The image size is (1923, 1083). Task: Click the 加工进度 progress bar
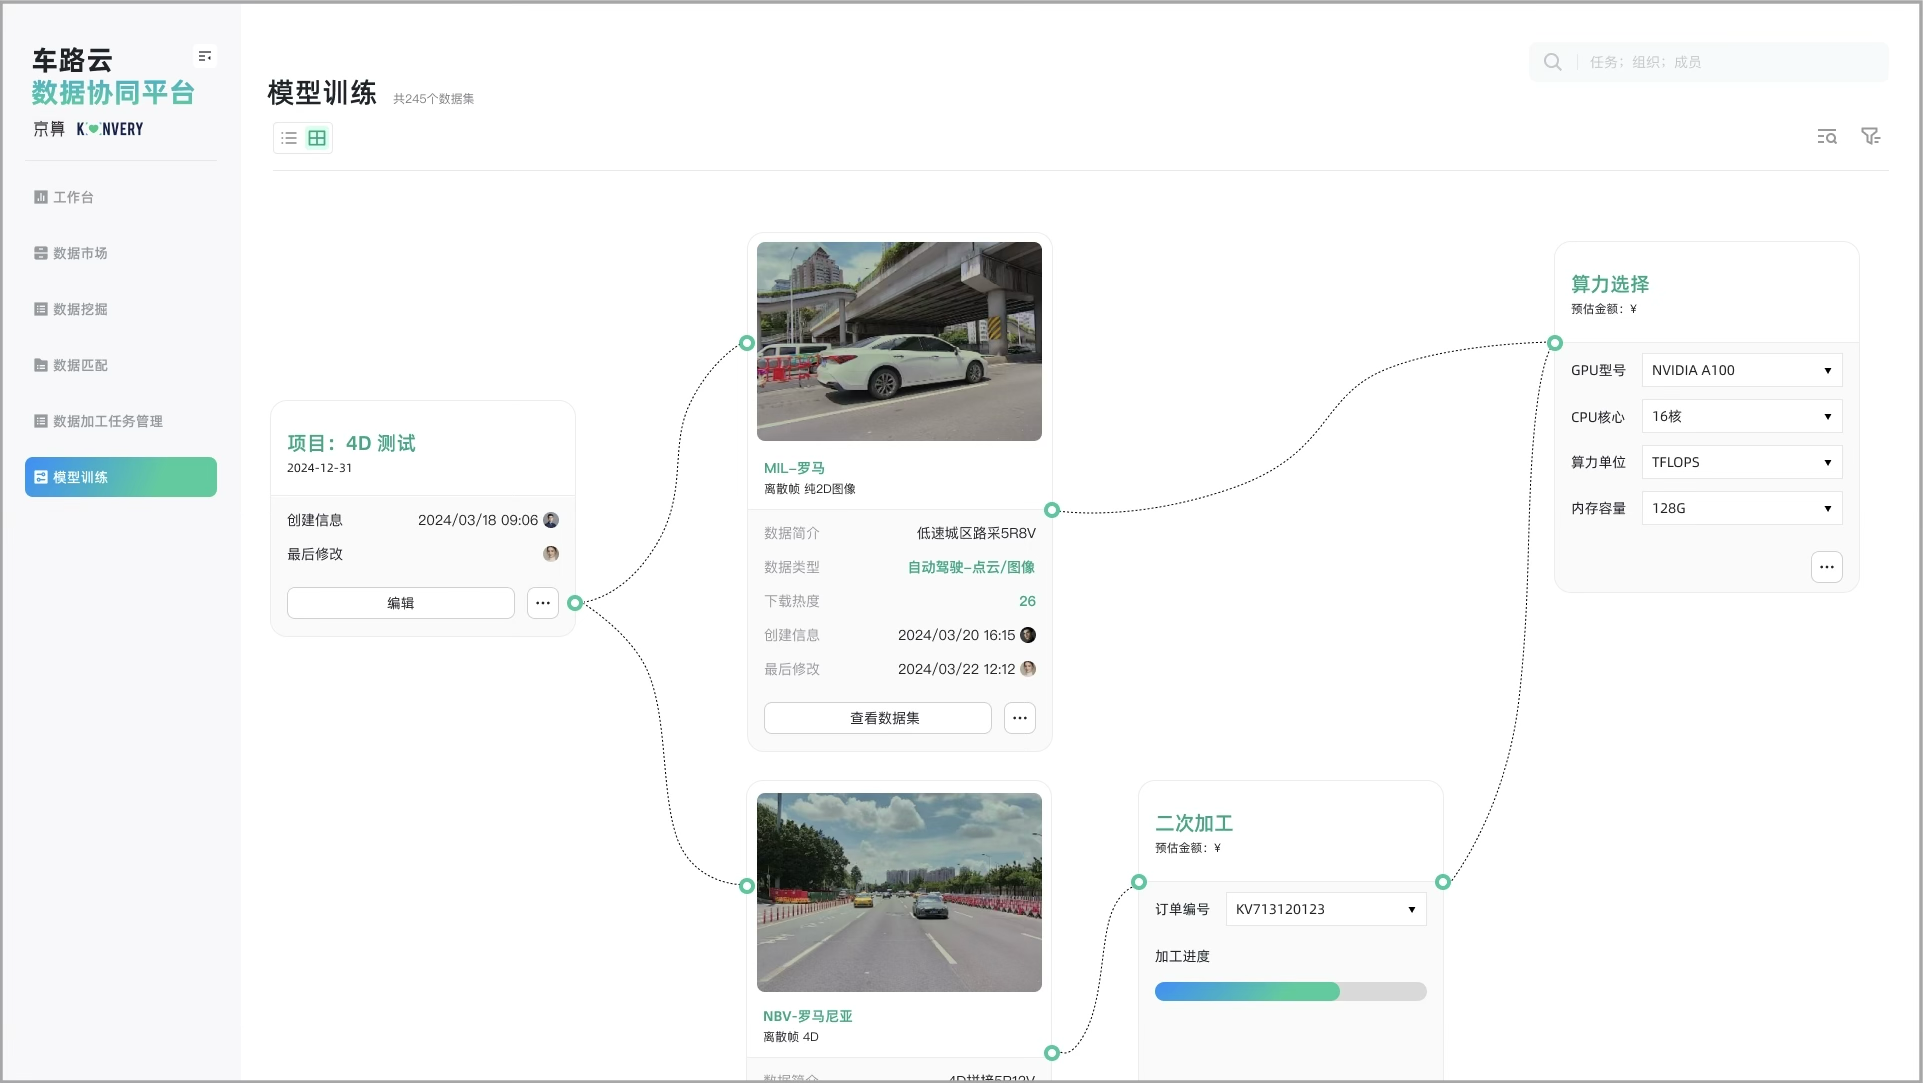1290,991
